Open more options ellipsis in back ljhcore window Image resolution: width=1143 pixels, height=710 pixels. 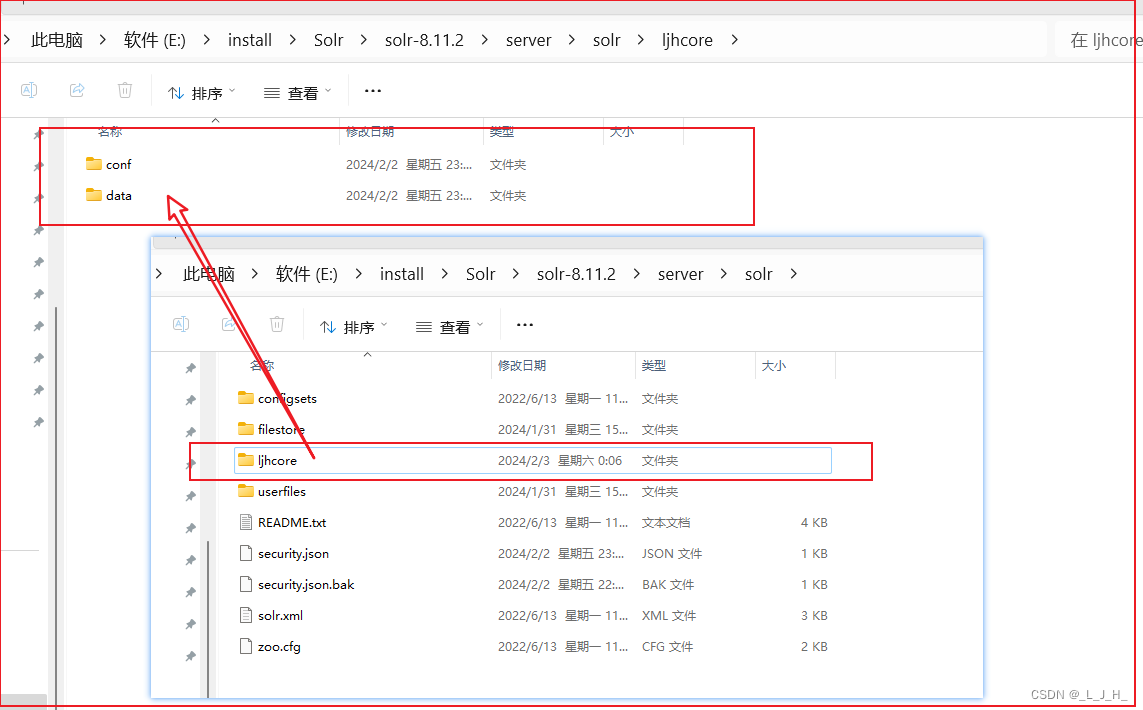[x=372, y=91]
